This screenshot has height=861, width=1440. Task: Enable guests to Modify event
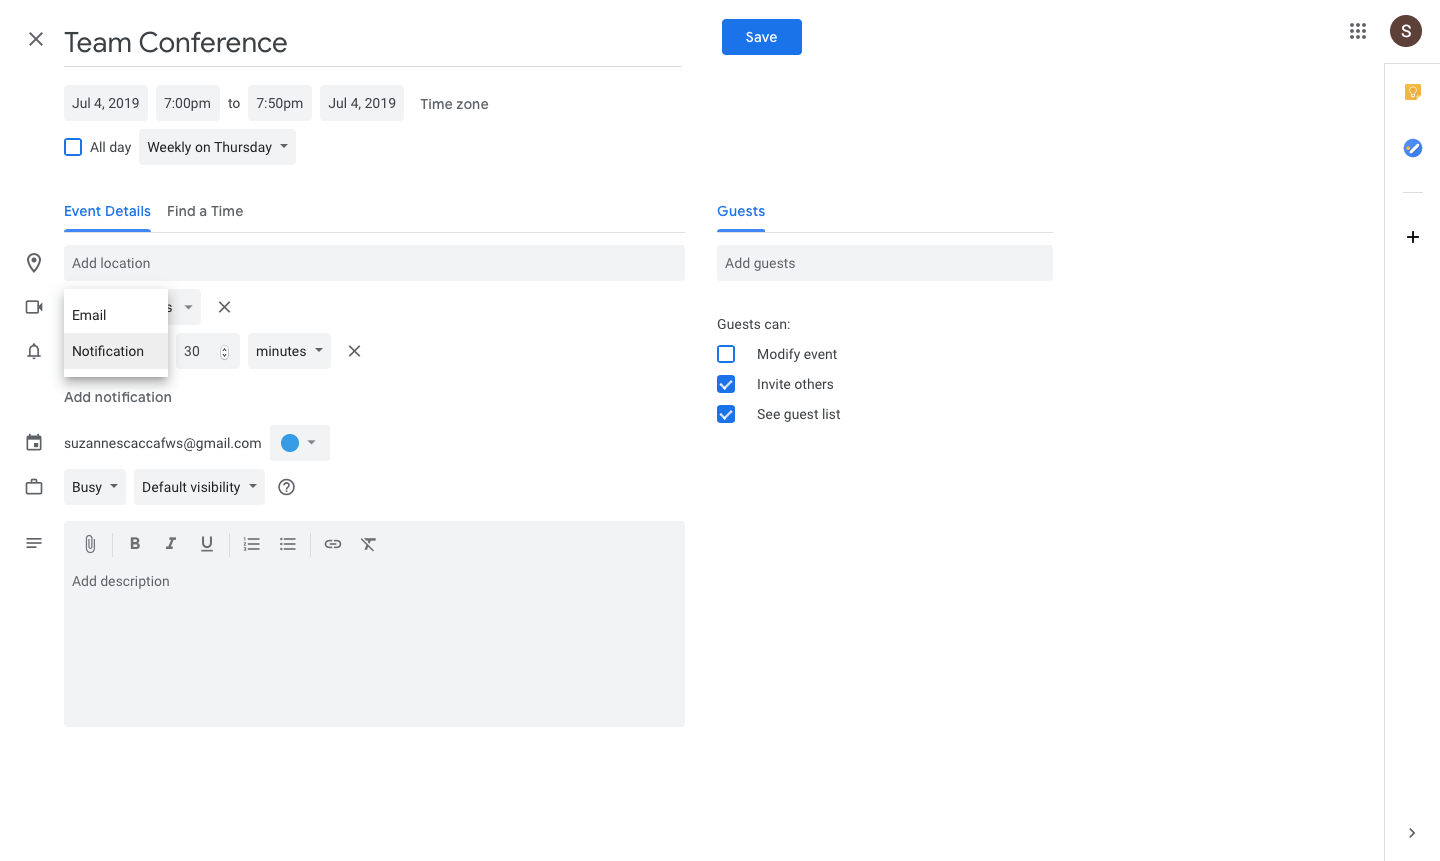726,354
